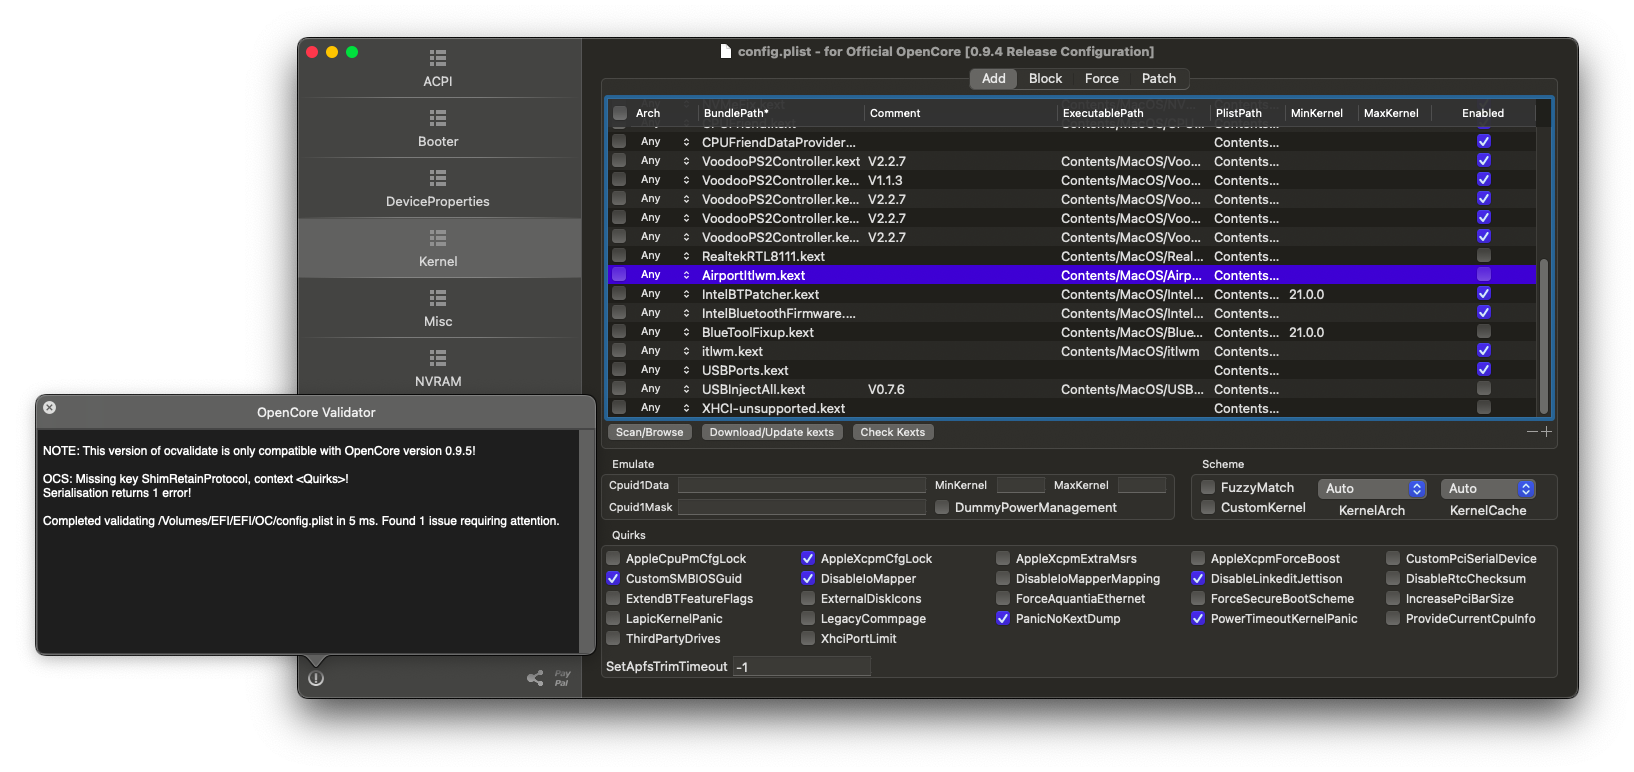Close the OpenCore Validator popup
The image size is (1634, 772).
tap(50, 408)
